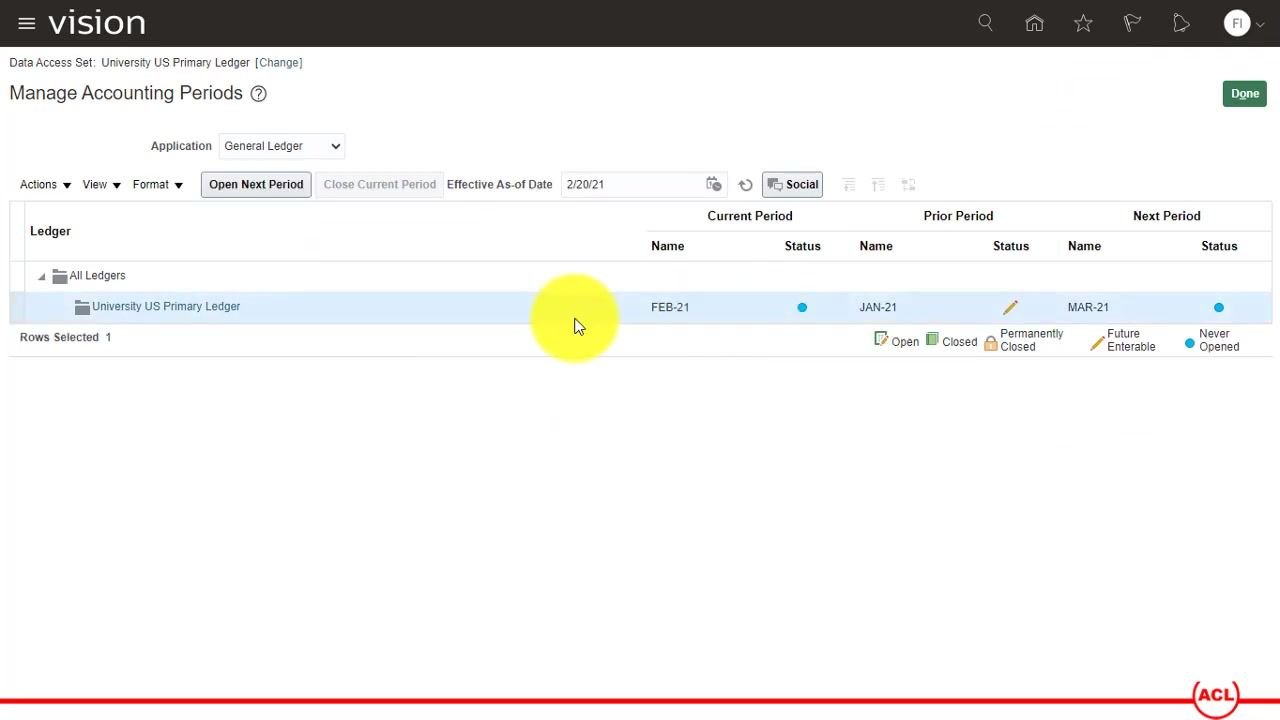Open the Watchlist flag icon
The image size is (1280, 720).
[x=1132, y=23]
